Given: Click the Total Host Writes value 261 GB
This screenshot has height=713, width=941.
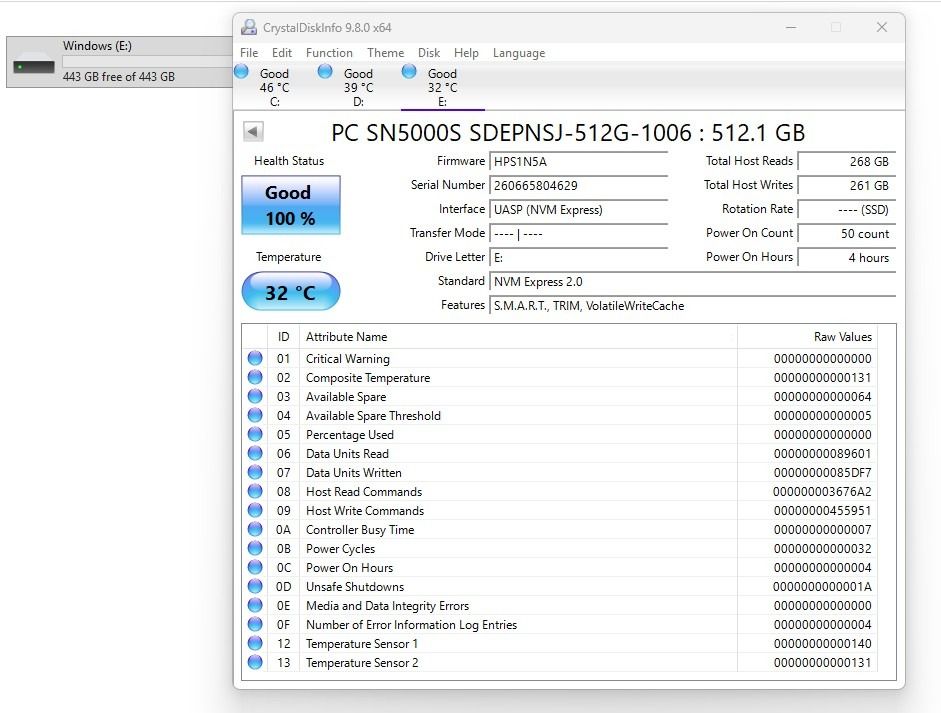Looking at the screenshot, I should click(x=847, y=185).
